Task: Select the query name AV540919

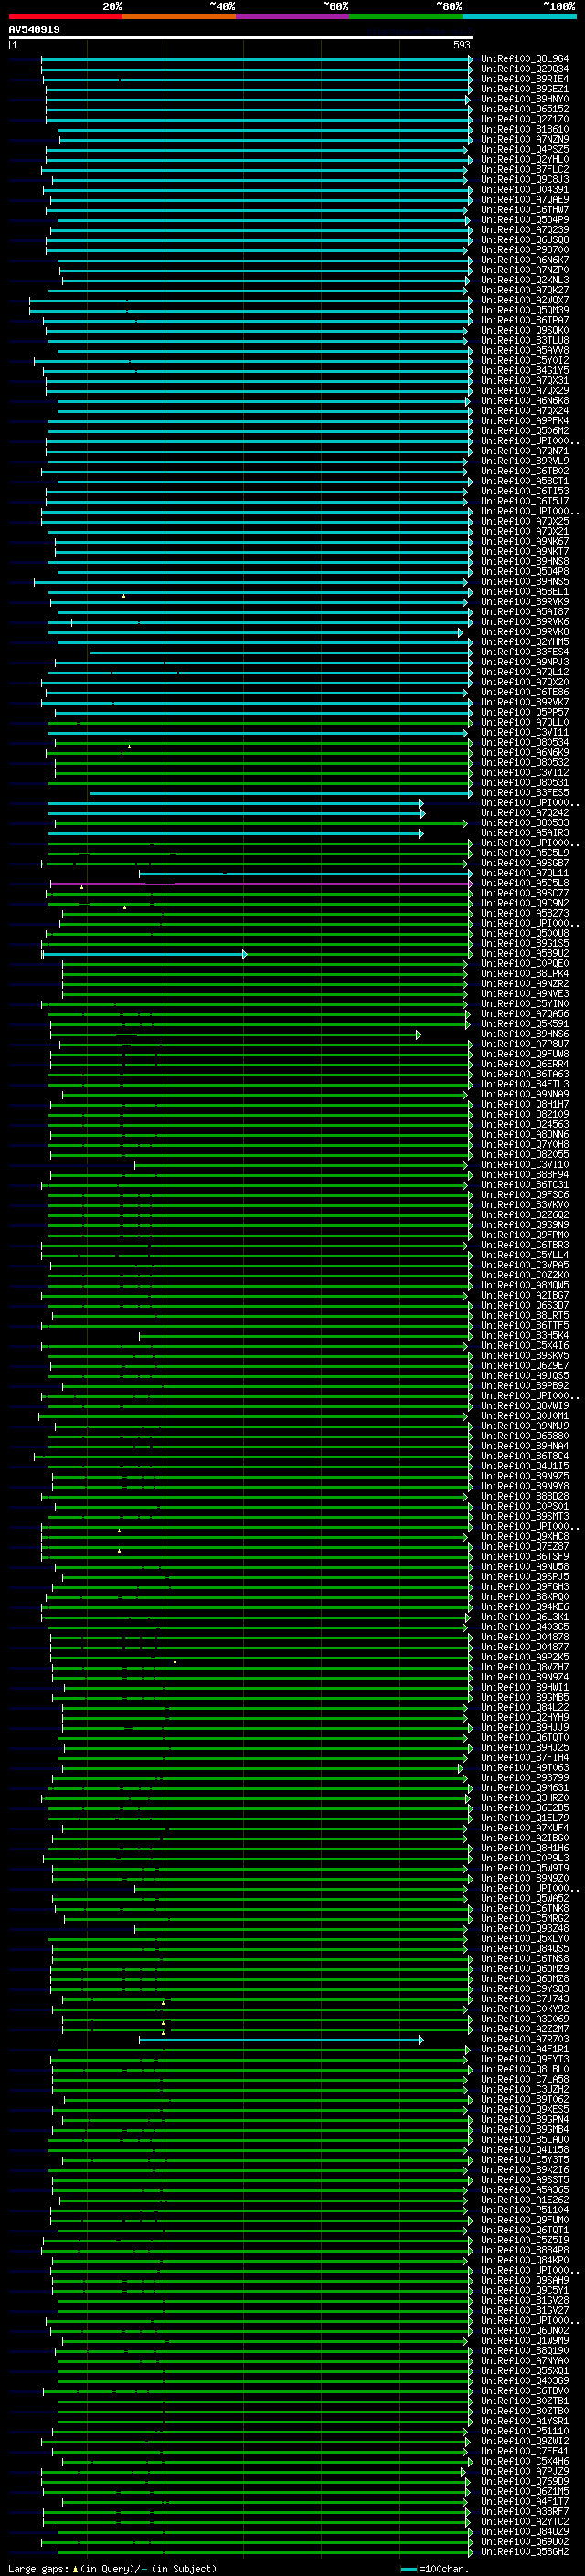Action: (34, 30)
